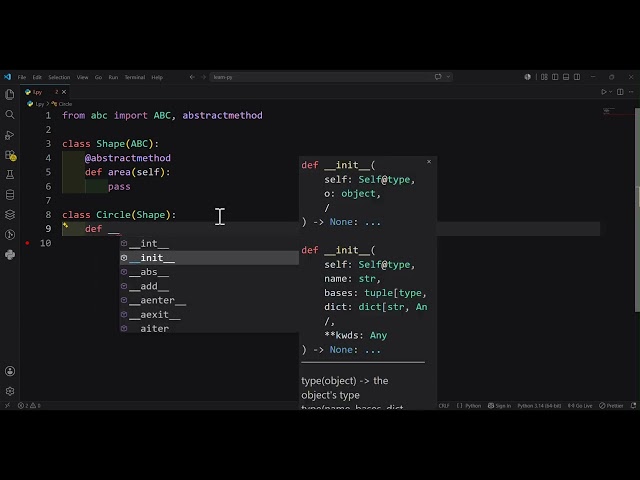Select the __add__ suggestion
This screenshot has width=640, height=480.
tap(209, 286)
